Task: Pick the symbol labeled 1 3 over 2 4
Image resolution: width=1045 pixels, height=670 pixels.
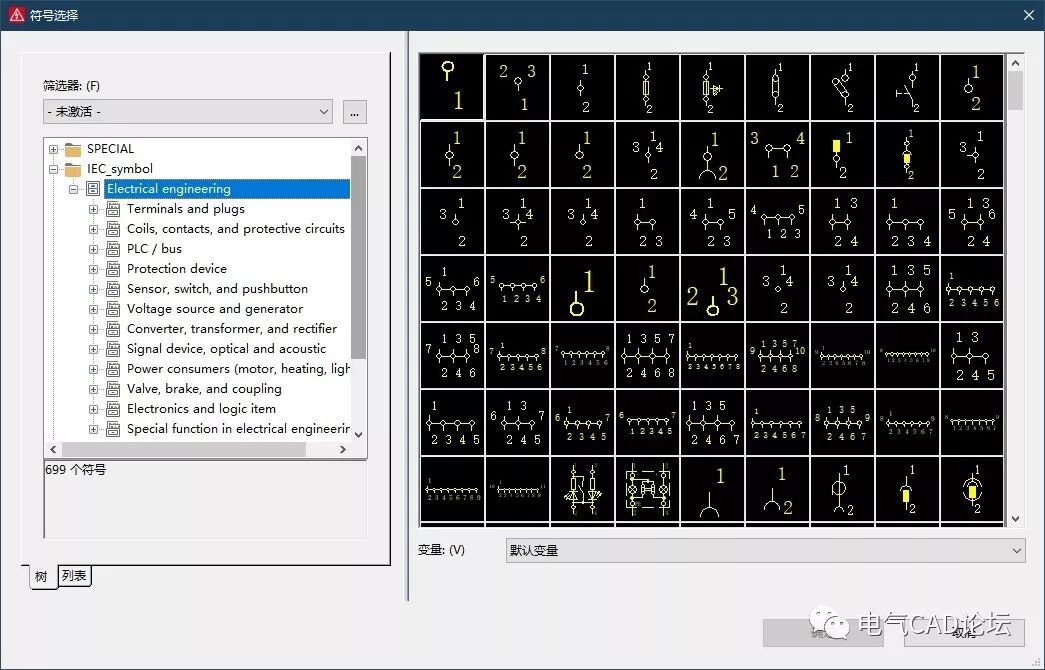Action: click(x=842, y=221)
